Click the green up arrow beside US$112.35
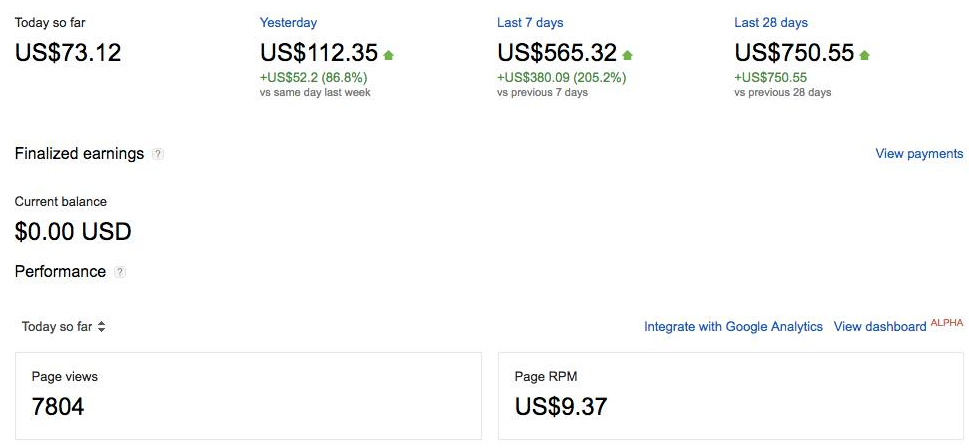969x448 pixels. (388, 55)
